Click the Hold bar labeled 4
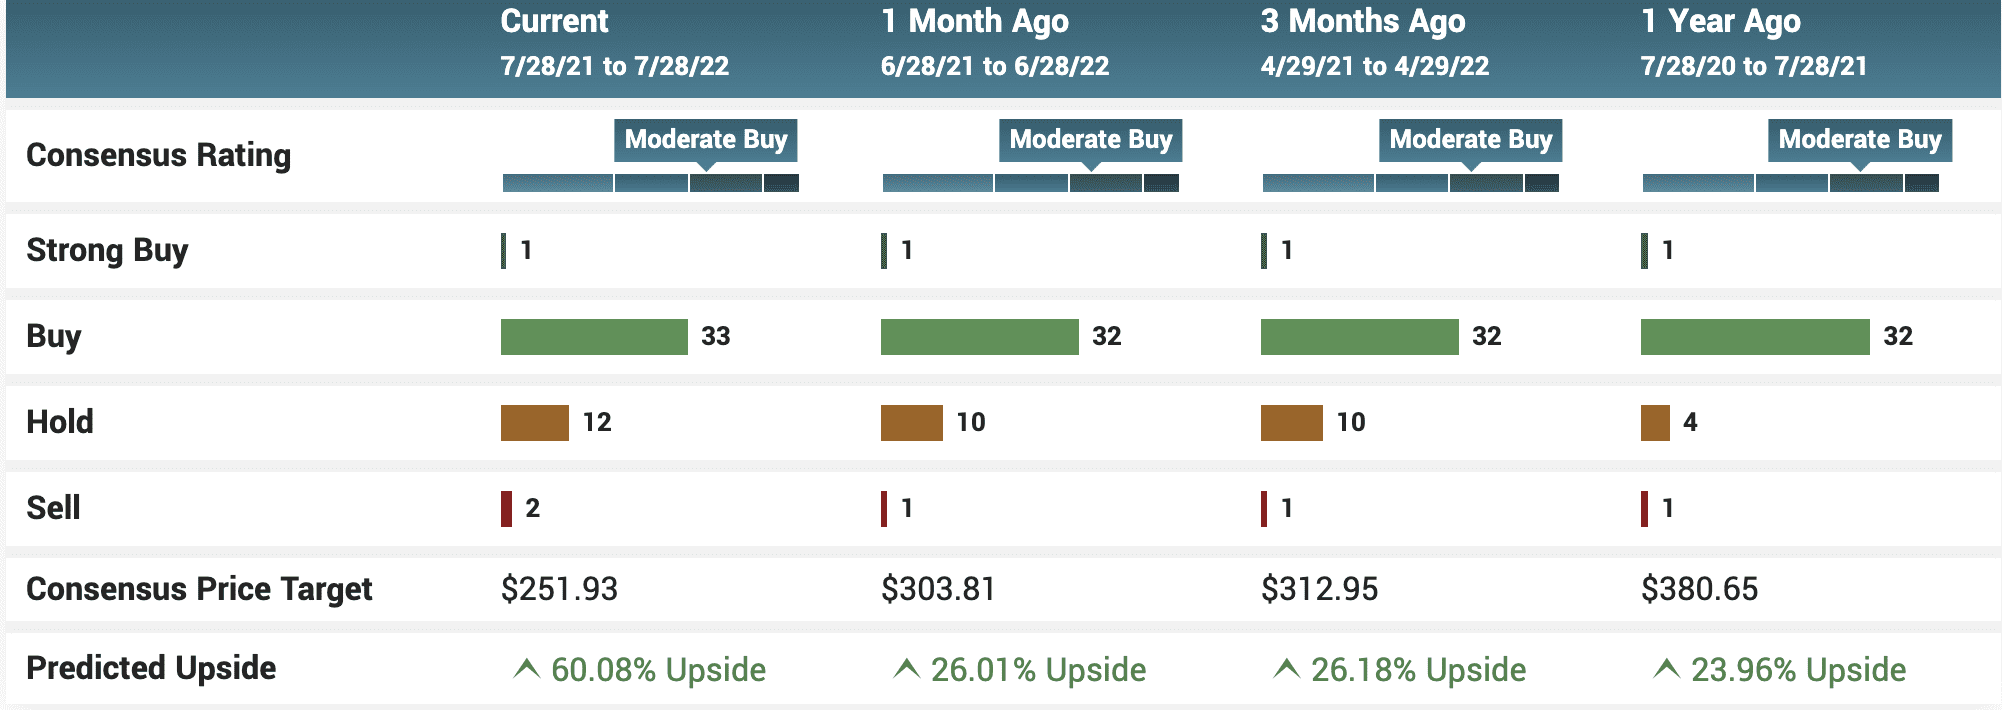Screen dimensions: 2002x710 (x=1655, y=423)
